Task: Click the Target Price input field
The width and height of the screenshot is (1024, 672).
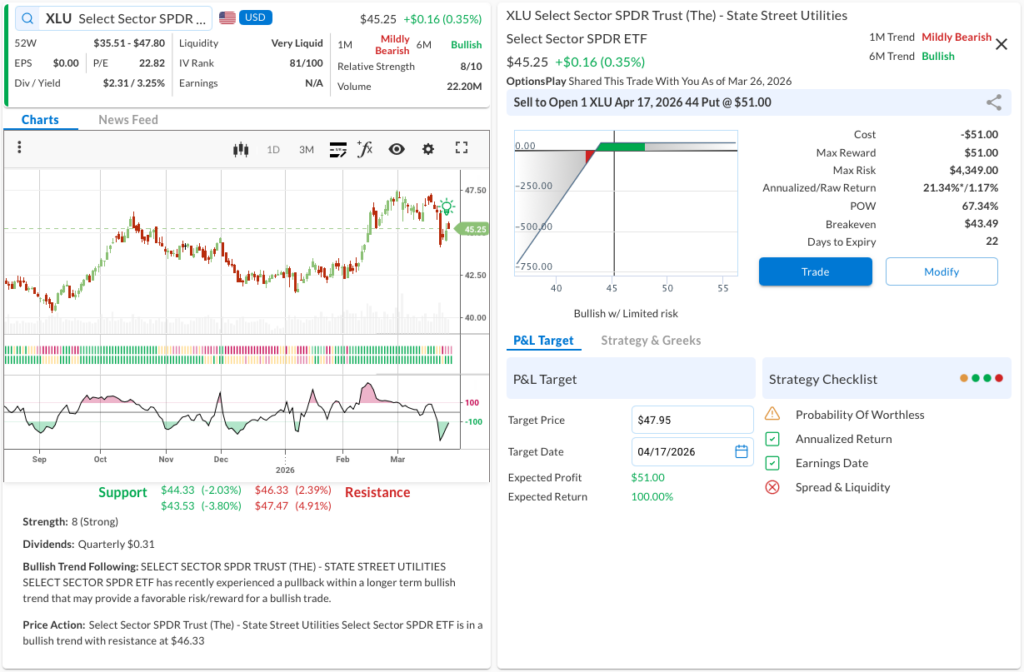Action: tap(692, 420)
